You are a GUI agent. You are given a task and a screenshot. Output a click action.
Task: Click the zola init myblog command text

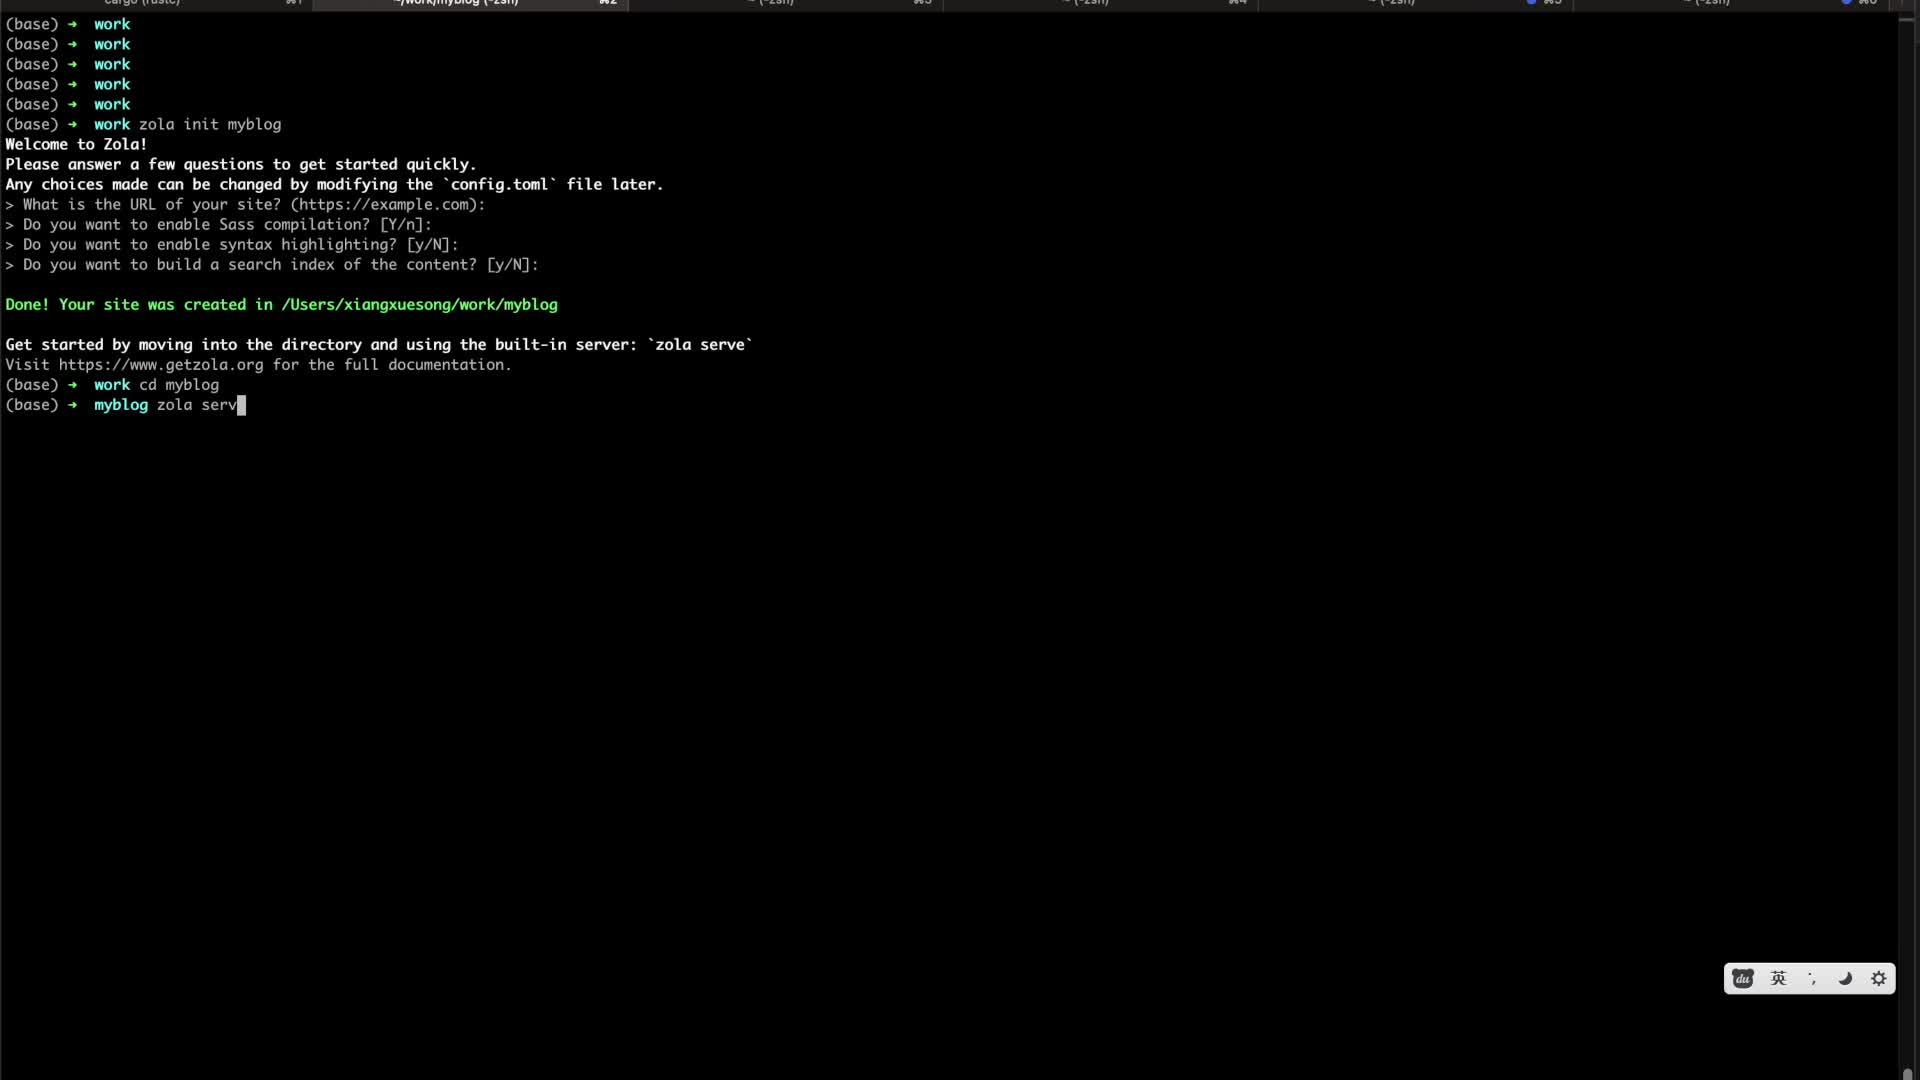click(210, 125)
